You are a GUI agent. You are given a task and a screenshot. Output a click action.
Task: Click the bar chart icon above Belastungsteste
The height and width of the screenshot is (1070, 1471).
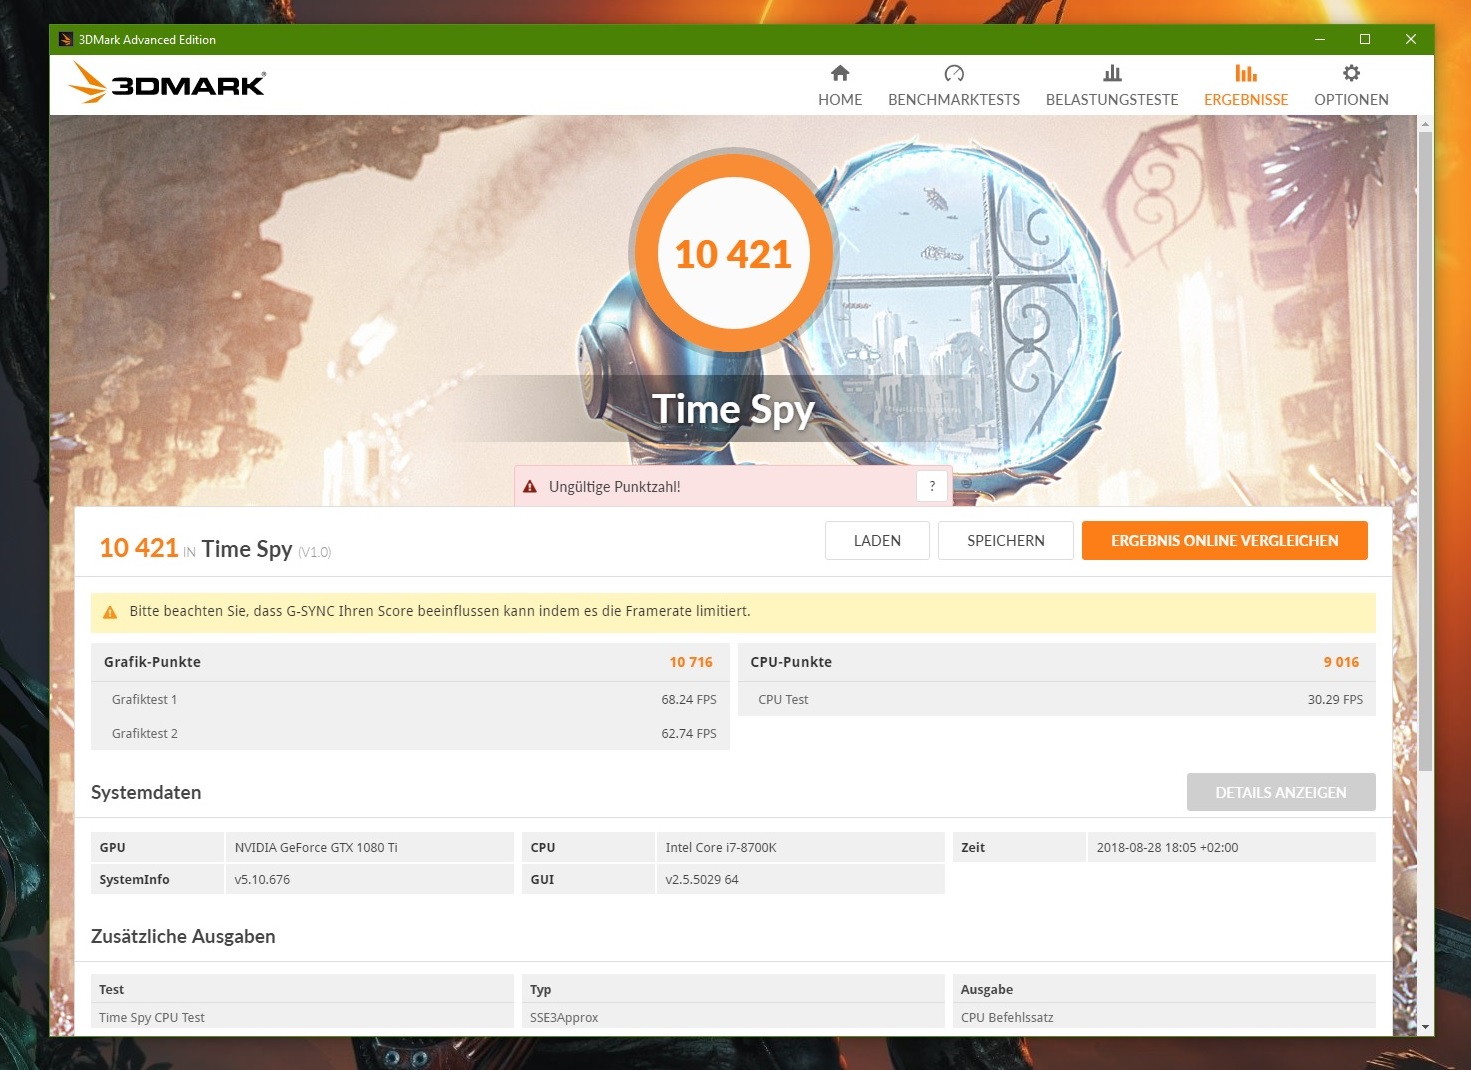pos(1112,73)
